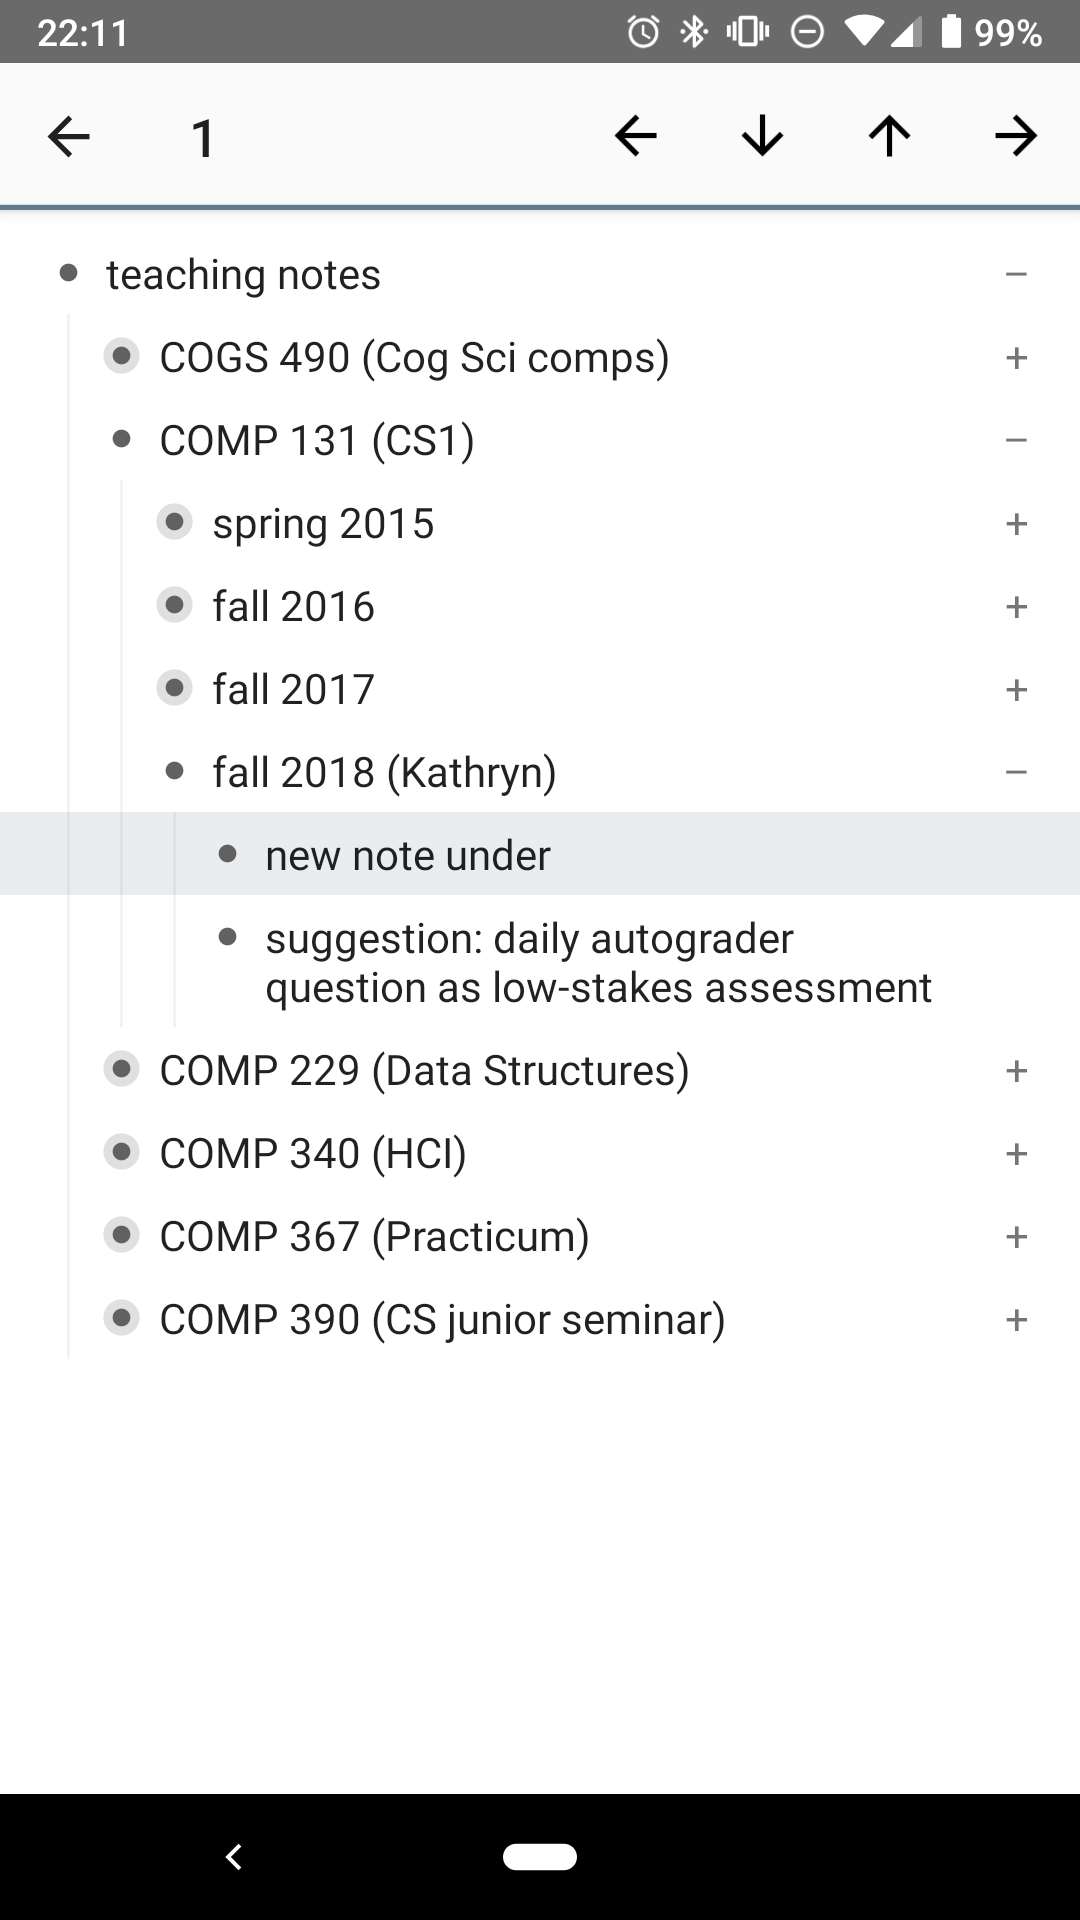Move note down with down arrow
The width and height of the screenshot is (1080, 1920).
point(762,136)
